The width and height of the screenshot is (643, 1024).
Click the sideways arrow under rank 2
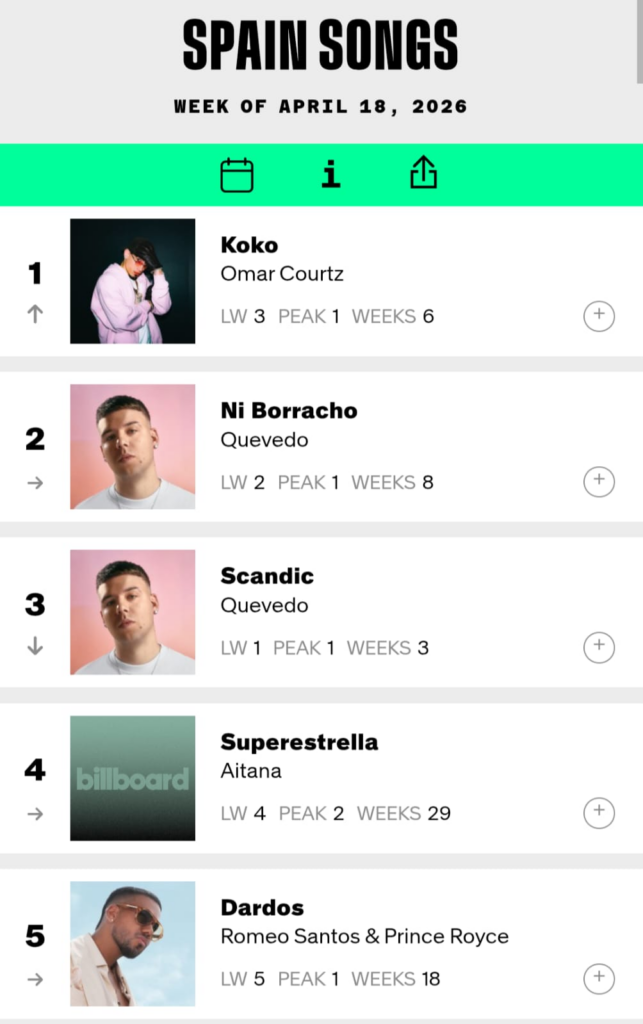coord(35,482)
